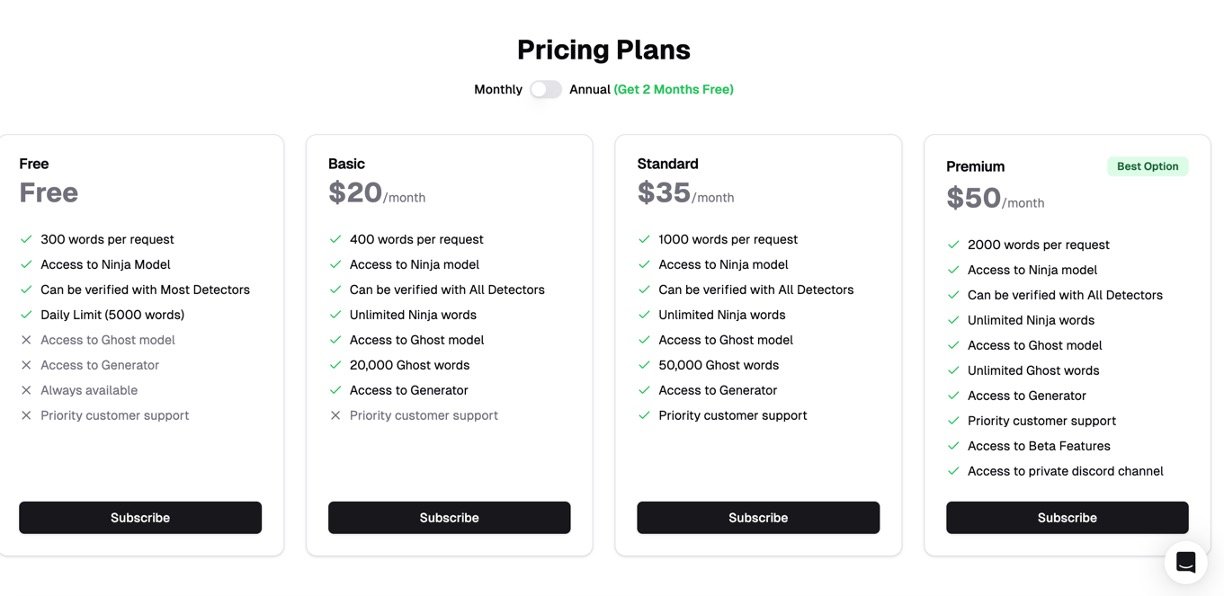Select the Annual billing label
Viewport: 1224px width, 596px height.
[589, 89]
